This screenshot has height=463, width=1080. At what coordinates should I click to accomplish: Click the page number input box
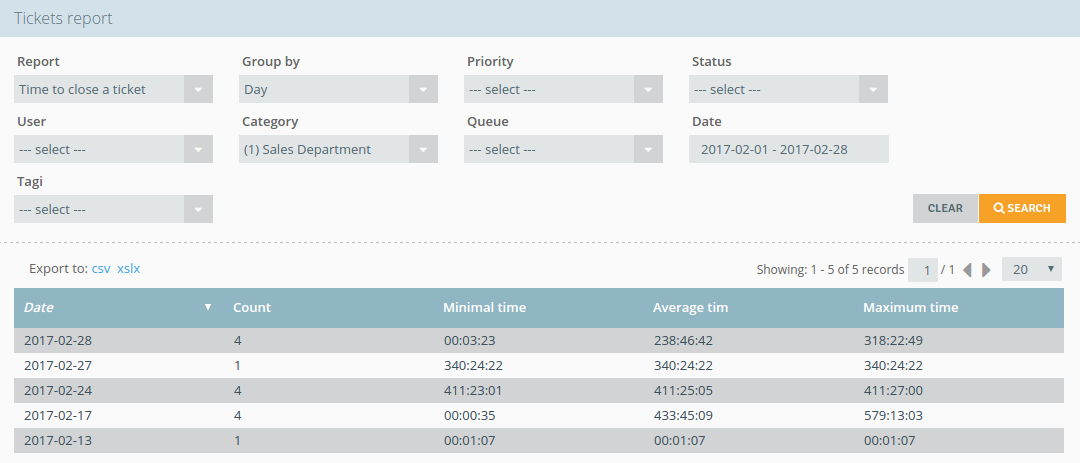923,269
